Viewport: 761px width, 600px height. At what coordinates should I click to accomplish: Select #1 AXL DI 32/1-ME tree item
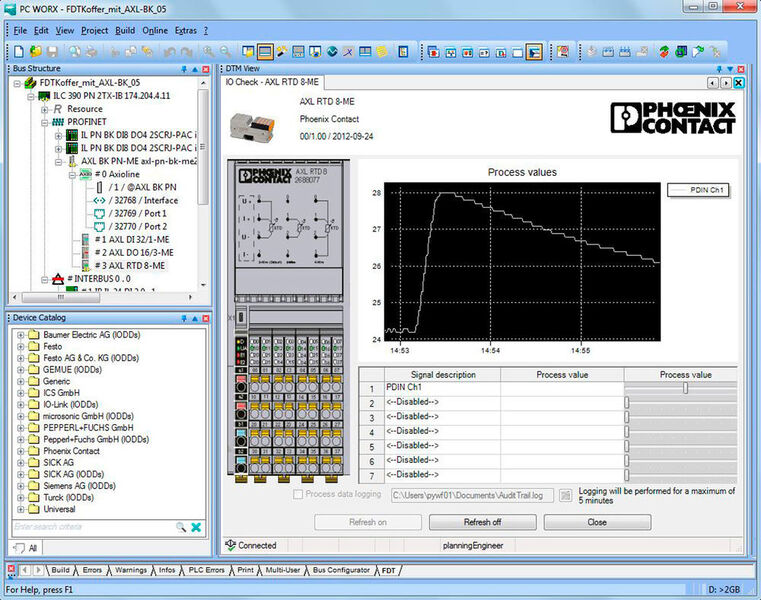132,240
